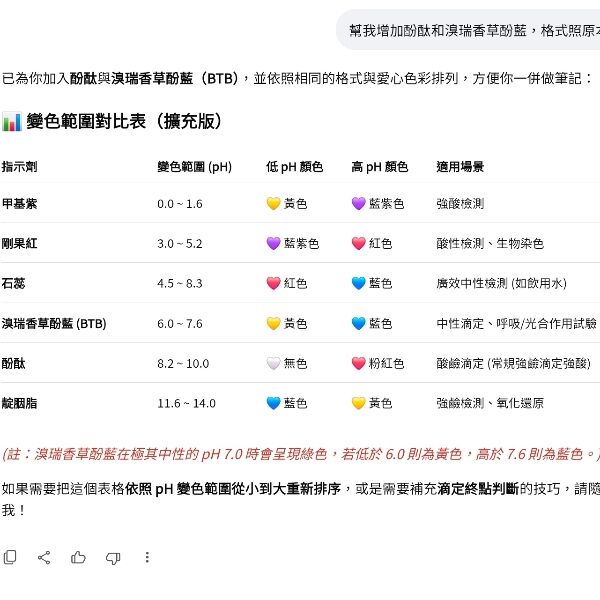Viewport: 600px width, 600px height.
Task: Click the yellow heart in 甲基紫 row
Action: pyautogui.click(x=273, y=204)
